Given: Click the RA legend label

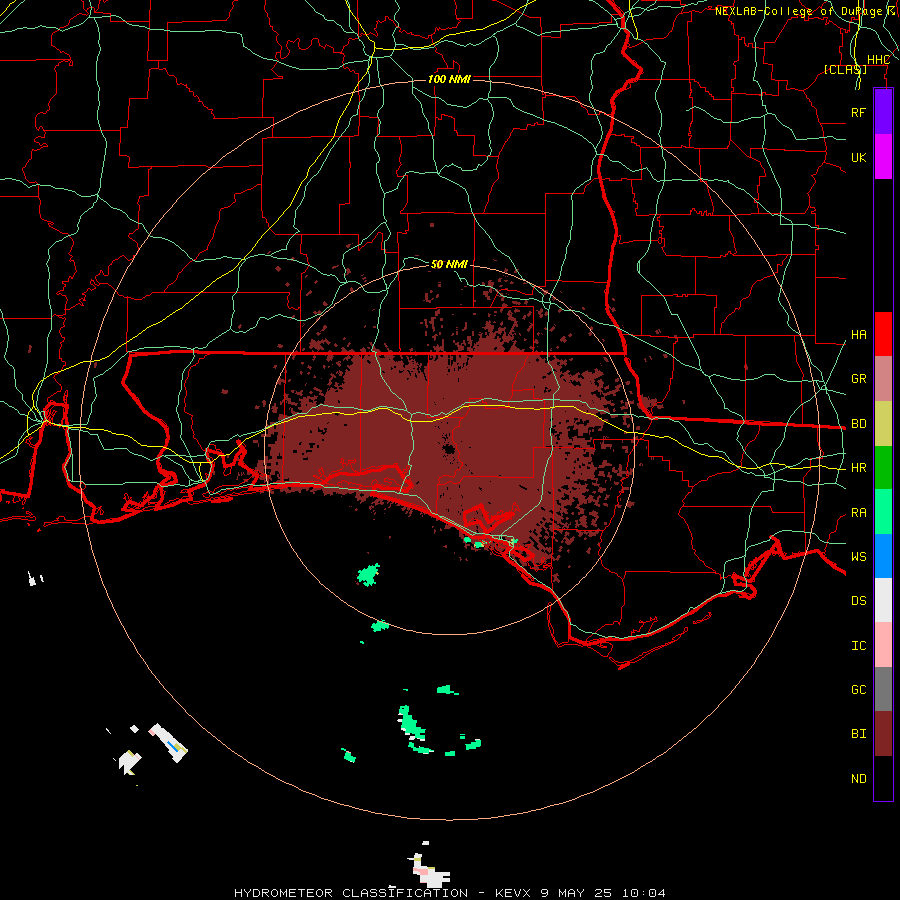Looking at the screenshot, I should [858, 513].
